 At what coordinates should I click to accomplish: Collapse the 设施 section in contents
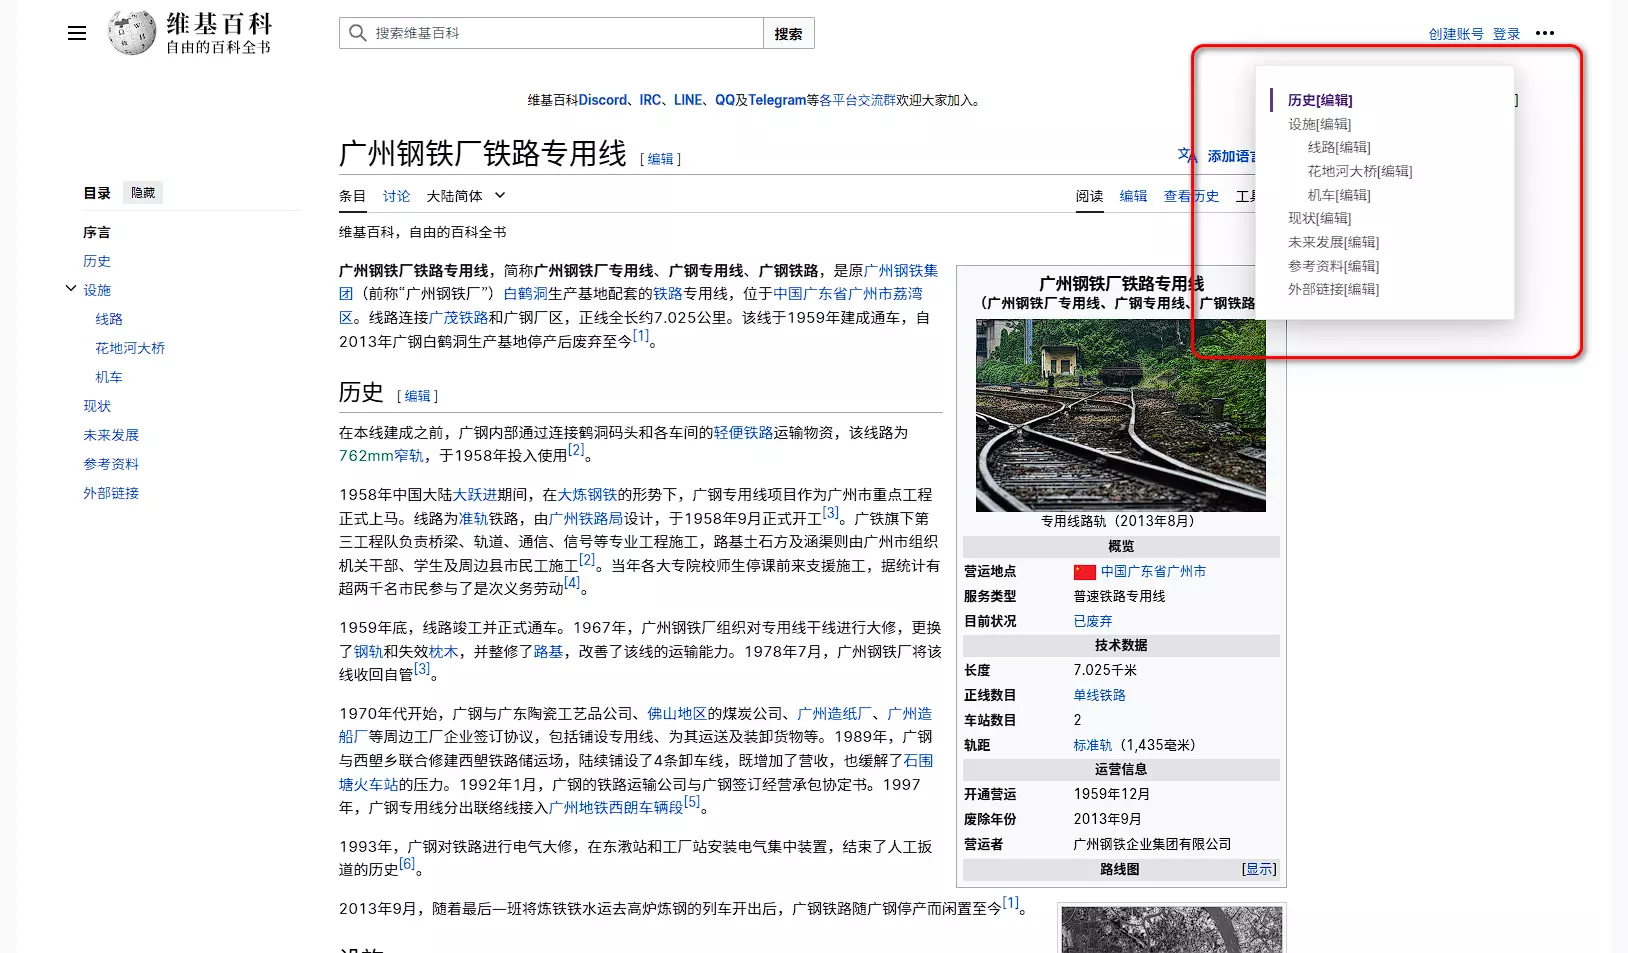pyautogui.click(x=71, y=289)
